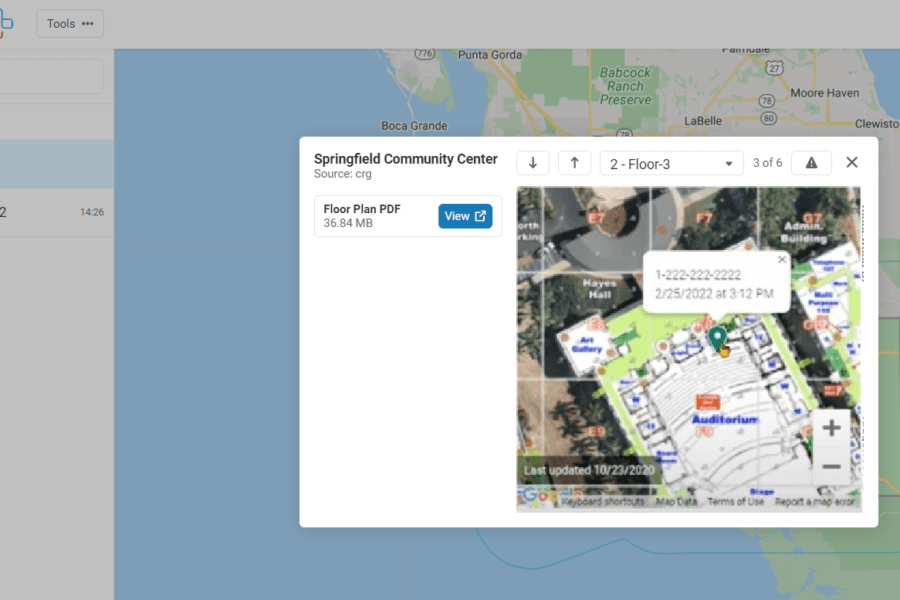The width and height of the screenshot is (900, 600).
Task: Dismiss the phone number info popup
Action: click(782, 260)
